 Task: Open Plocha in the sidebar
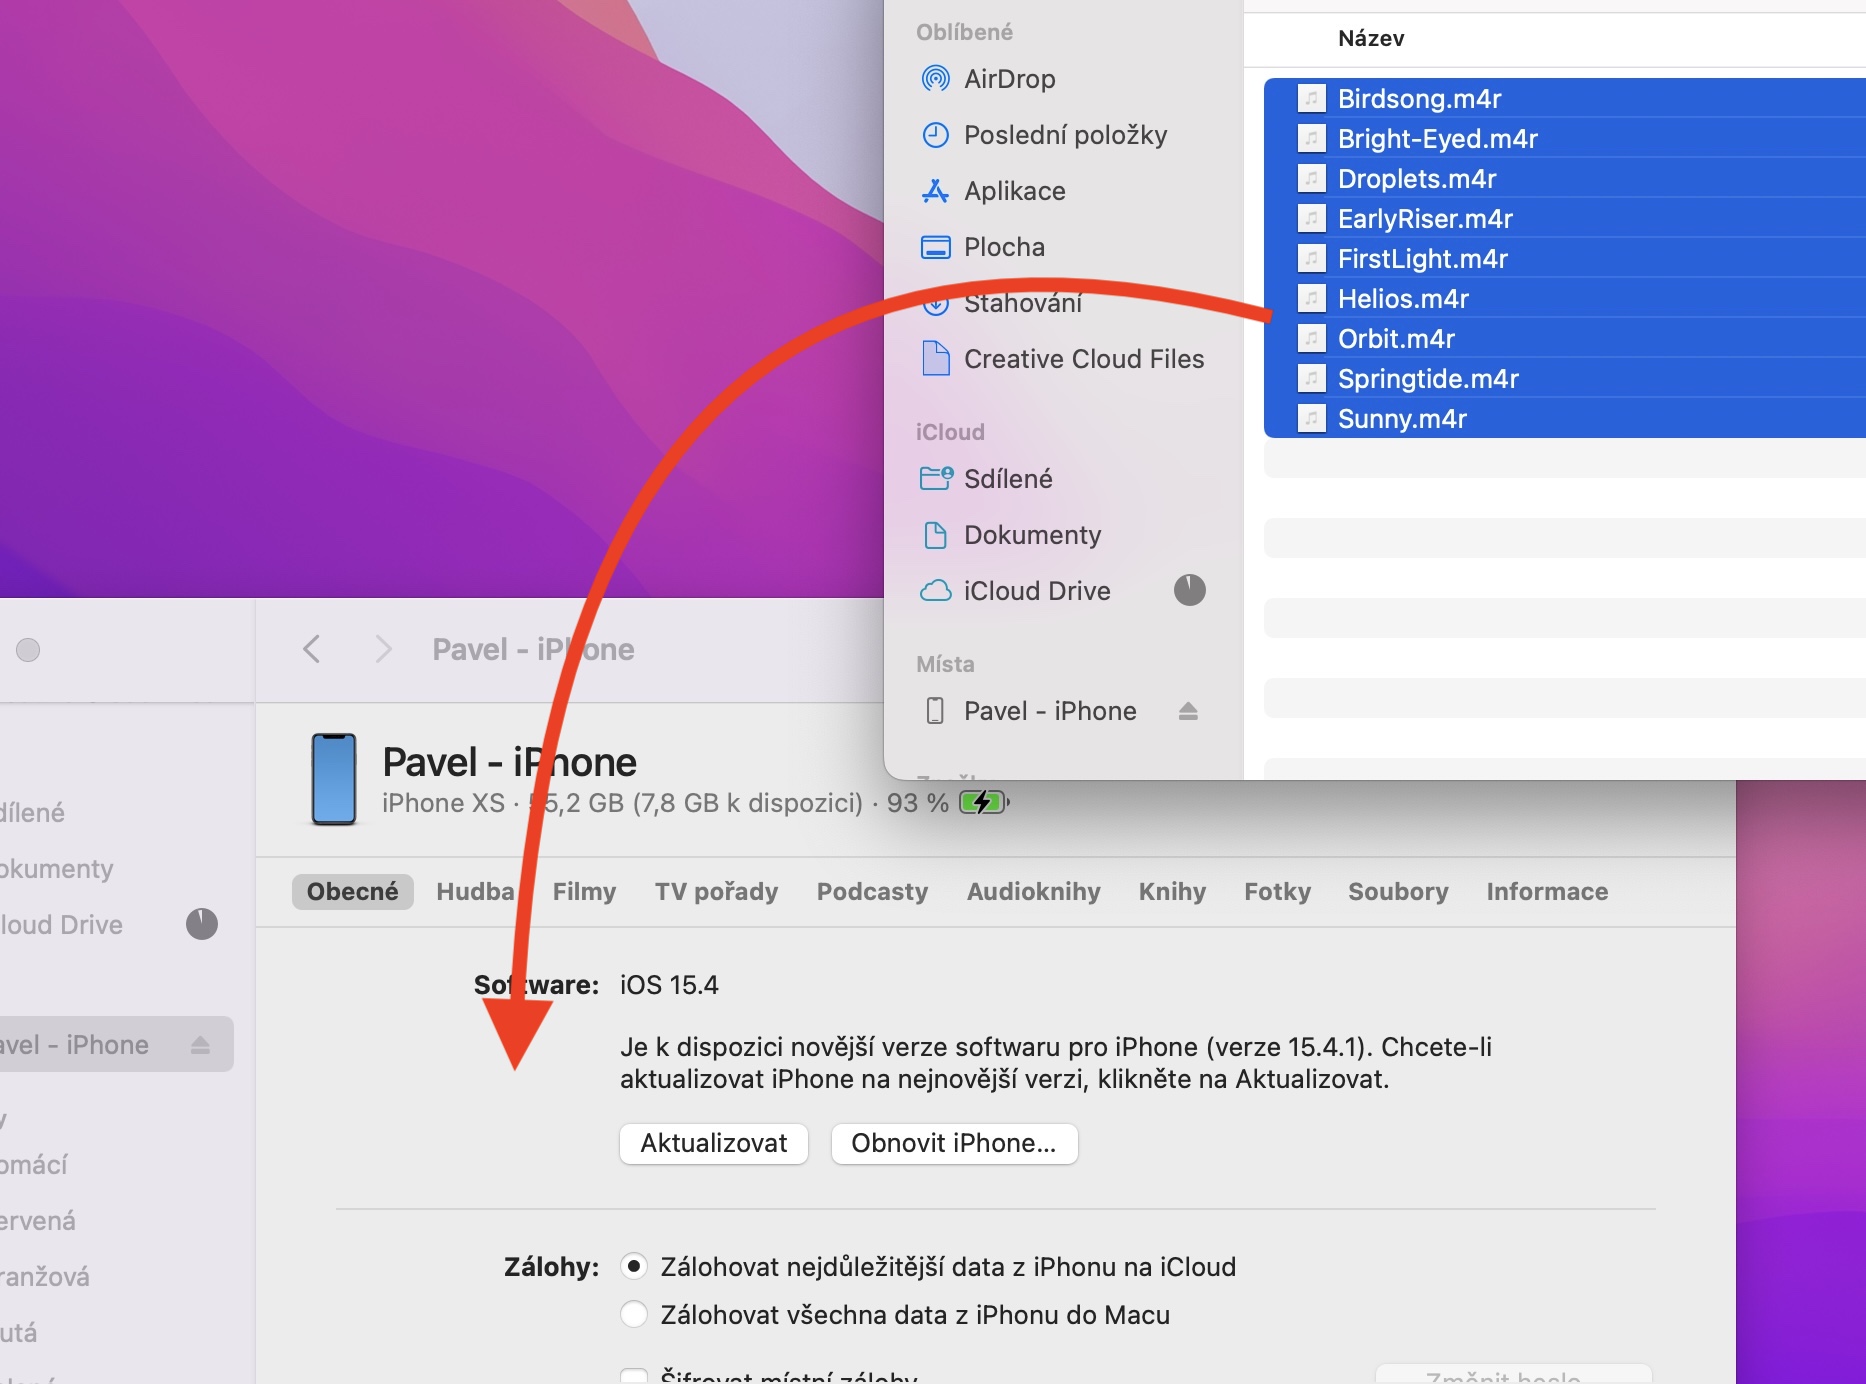click(1004, 247)
